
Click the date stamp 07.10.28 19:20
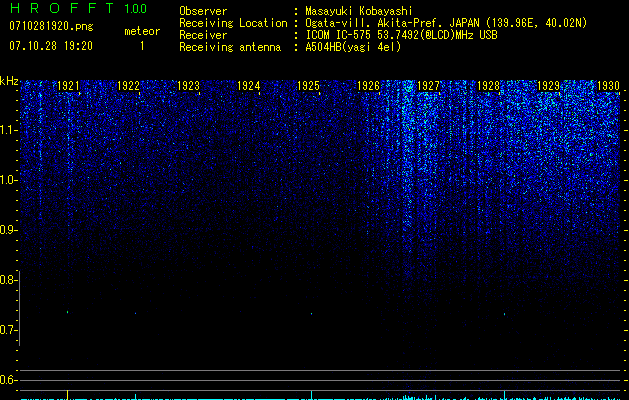51,46
